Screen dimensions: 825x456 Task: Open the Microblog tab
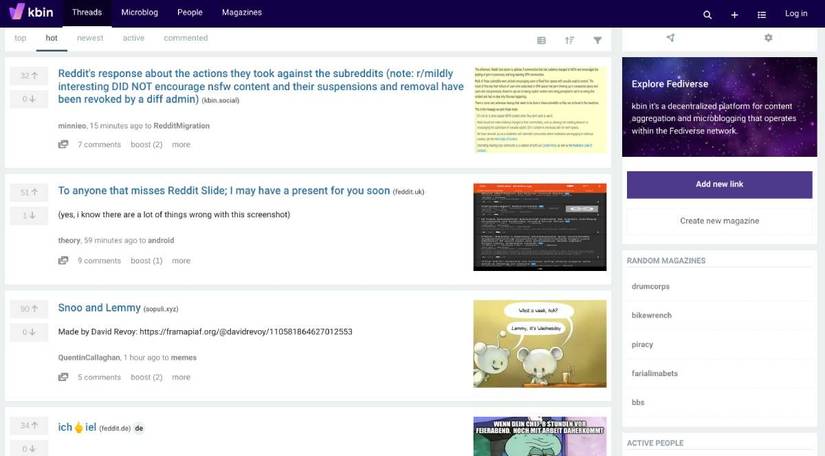[x=139, y=13]
